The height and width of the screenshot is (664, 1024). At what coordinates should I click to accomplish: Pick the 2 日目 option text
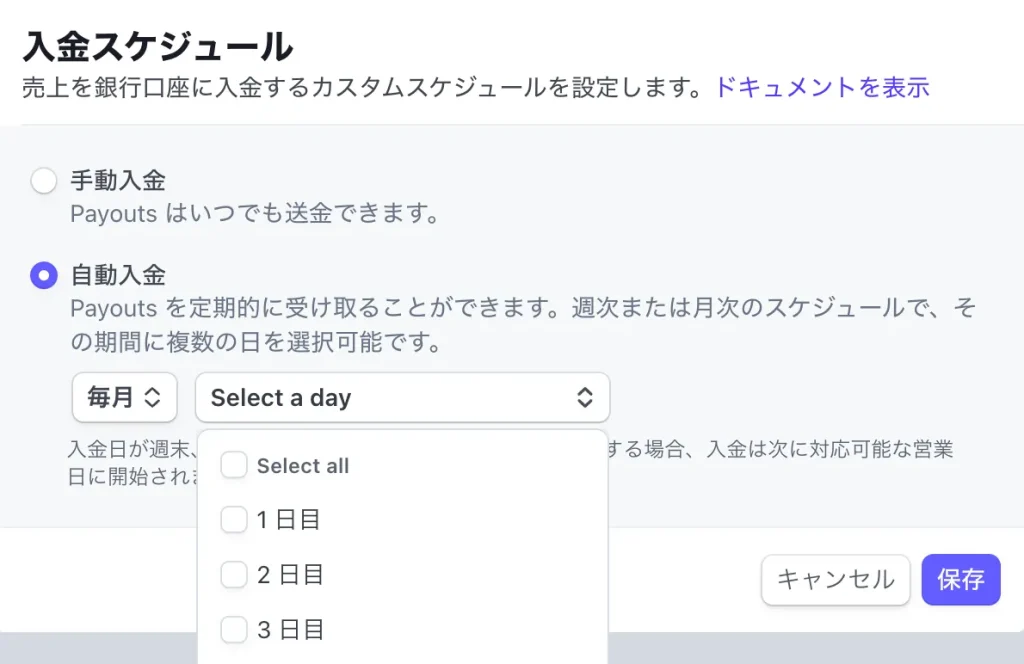click(x=290, y=575)
